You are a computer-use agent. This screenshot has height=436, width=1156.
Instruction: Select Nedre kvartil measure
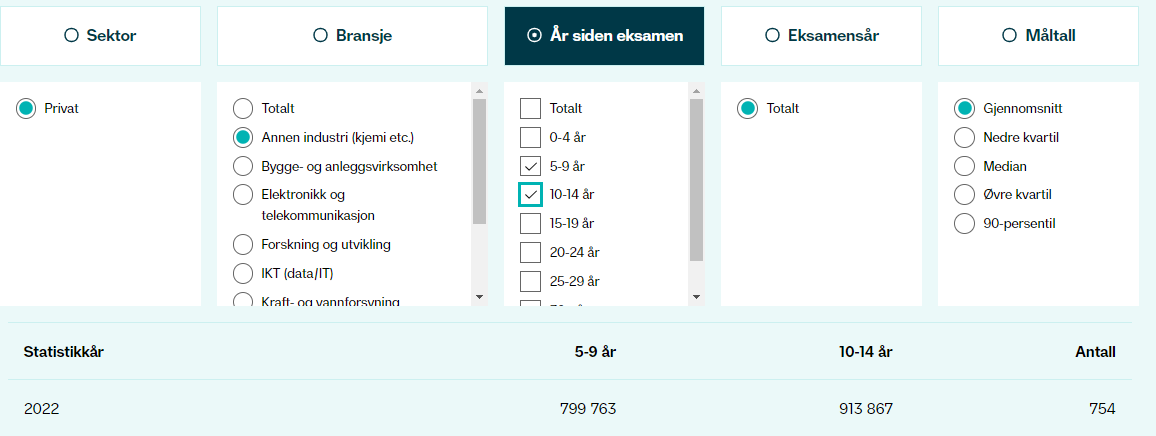[x=964, y=137]
